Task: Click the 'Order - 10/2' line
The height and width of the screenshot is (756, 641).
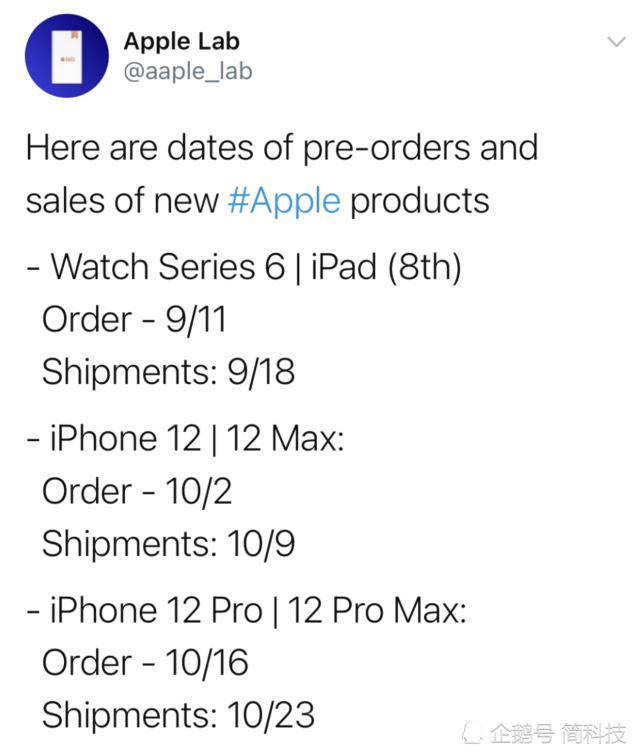Action: (137, 491)
